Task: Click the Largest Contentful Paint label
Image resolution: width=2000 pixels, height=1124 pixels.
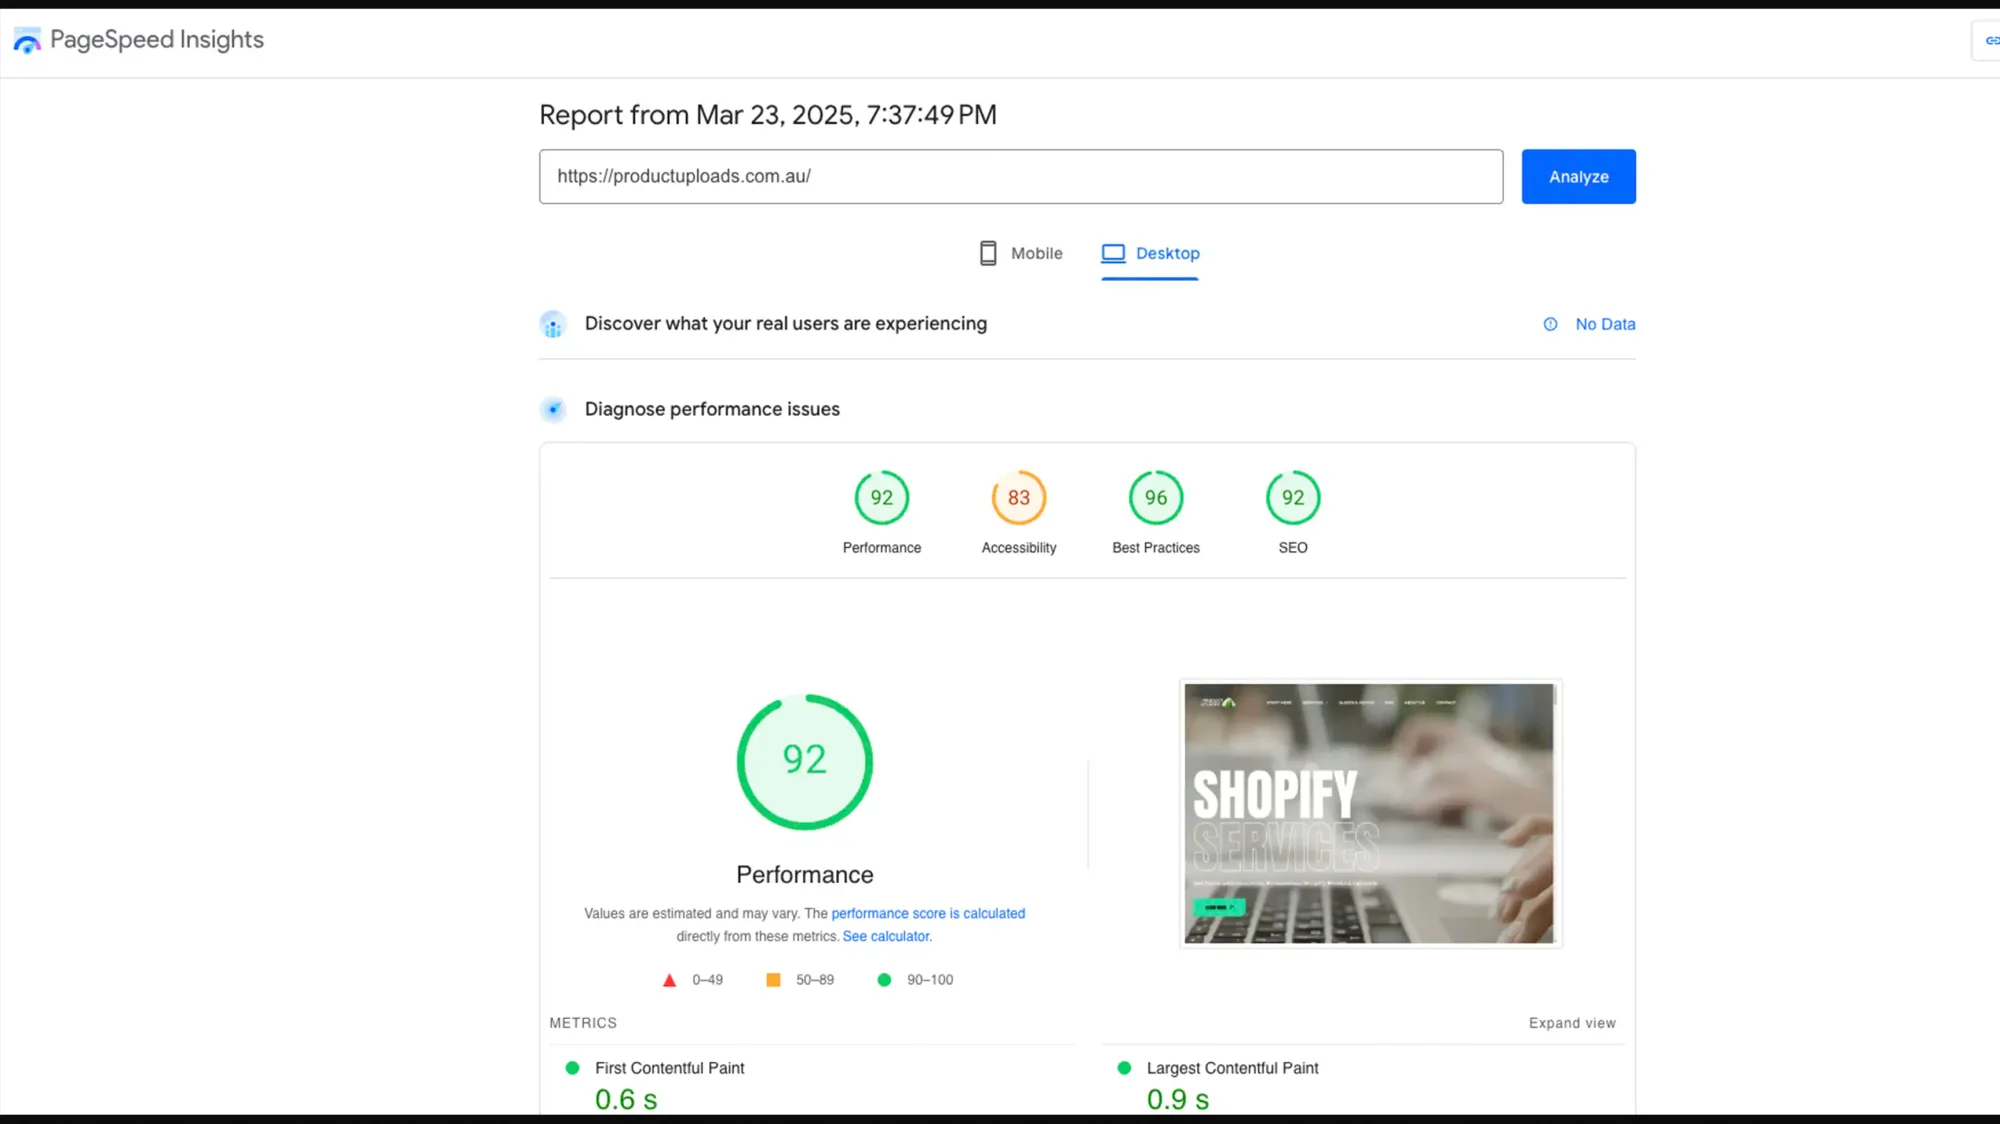Action: [1232, 1068]
